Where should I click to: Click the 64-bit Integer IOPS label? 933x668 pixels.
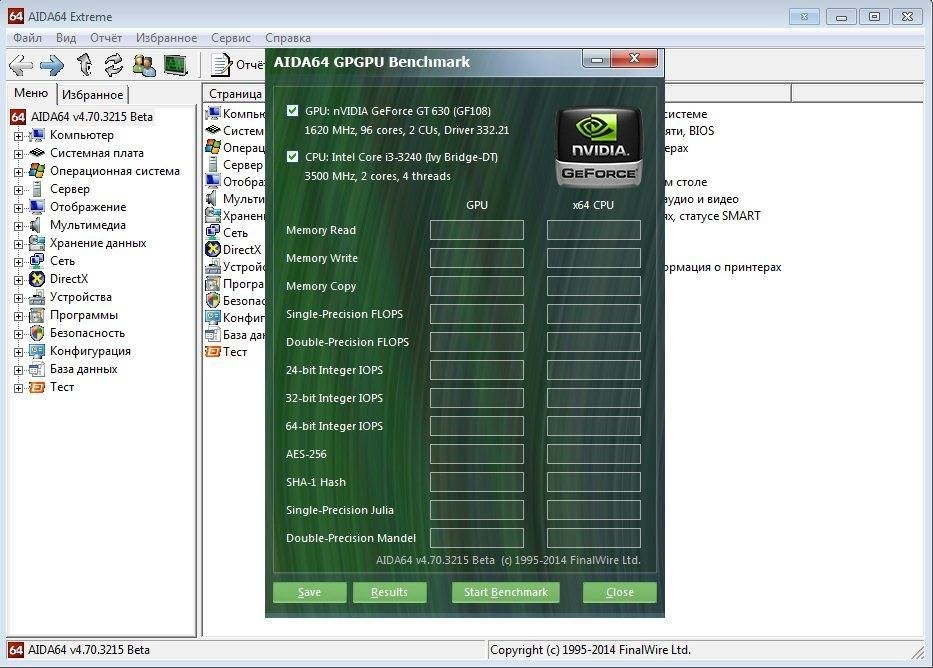pos(334,426)
